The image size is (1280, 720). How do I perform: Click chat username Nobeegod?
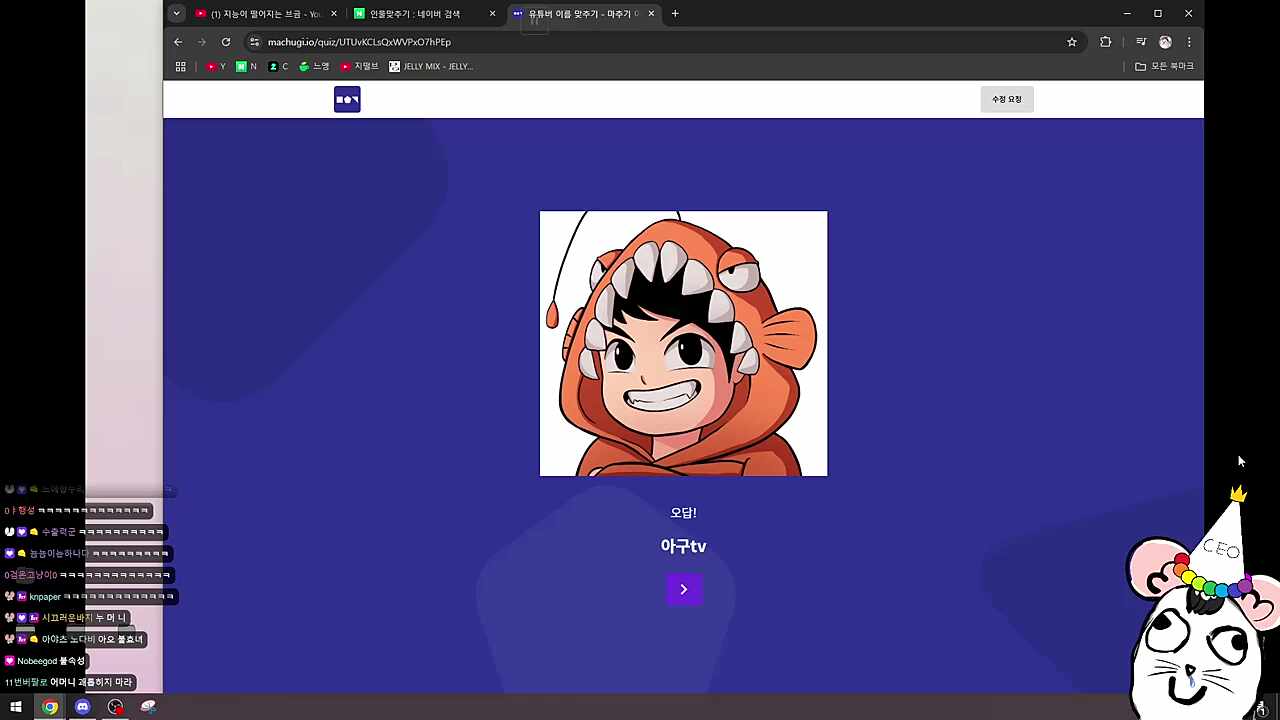[37, 661]
